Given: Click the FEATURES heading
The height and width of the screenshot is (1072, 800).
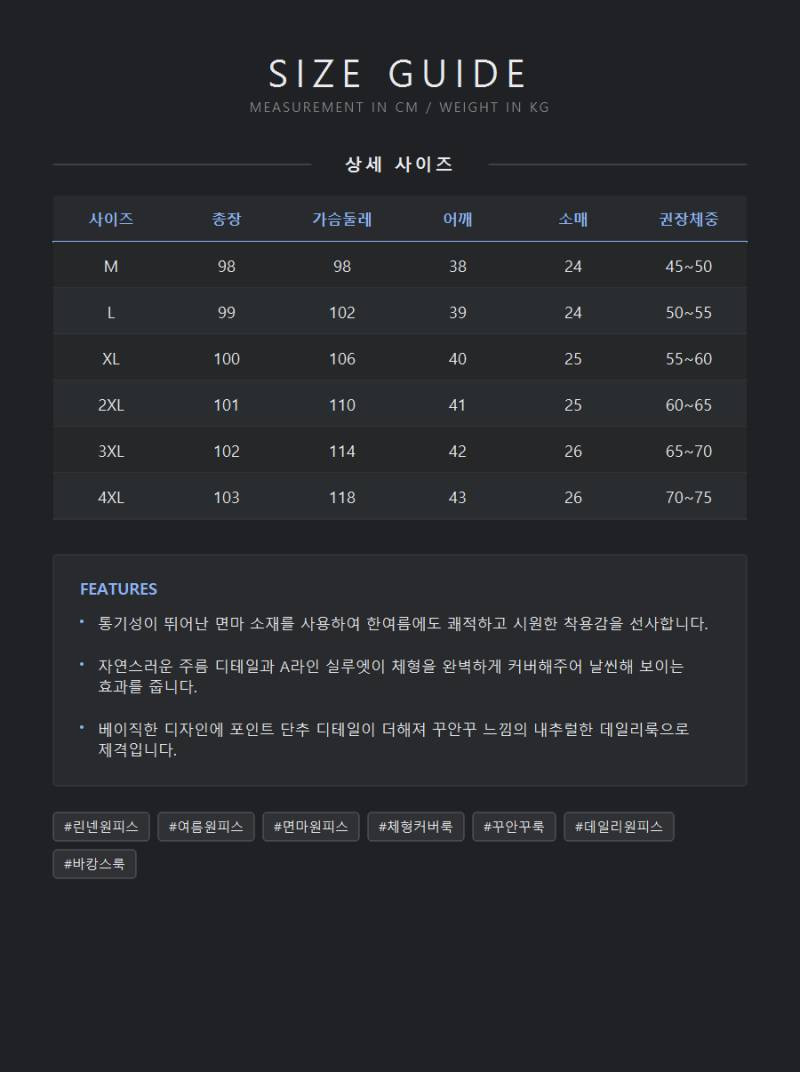Looking at the screenshot, I should point(118,589).
